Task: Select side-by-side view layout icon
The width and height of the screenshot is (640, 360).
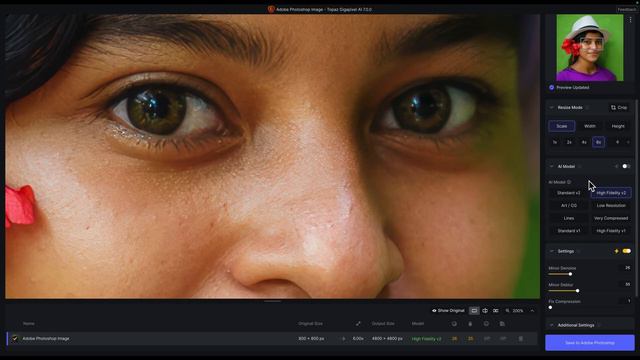Action: point(496,311)
